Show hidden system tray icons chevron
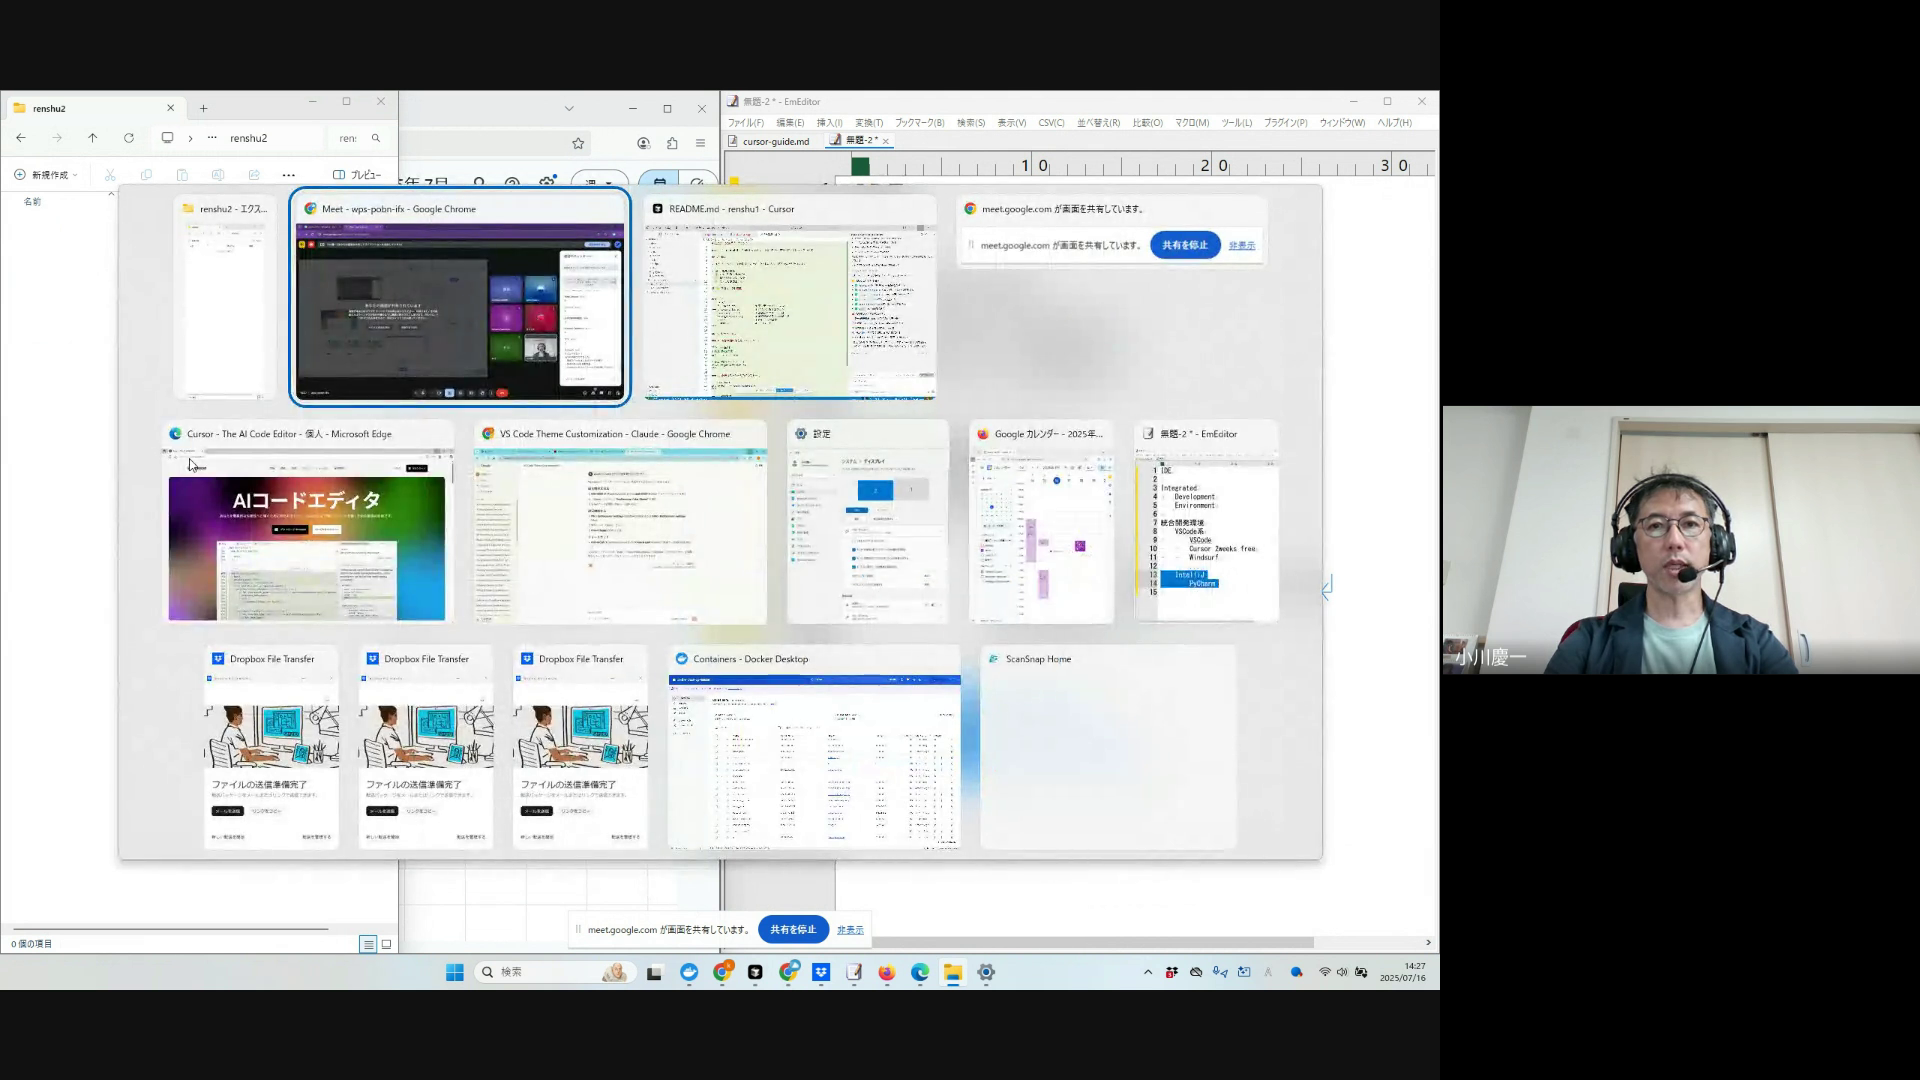 point(1148,972)
